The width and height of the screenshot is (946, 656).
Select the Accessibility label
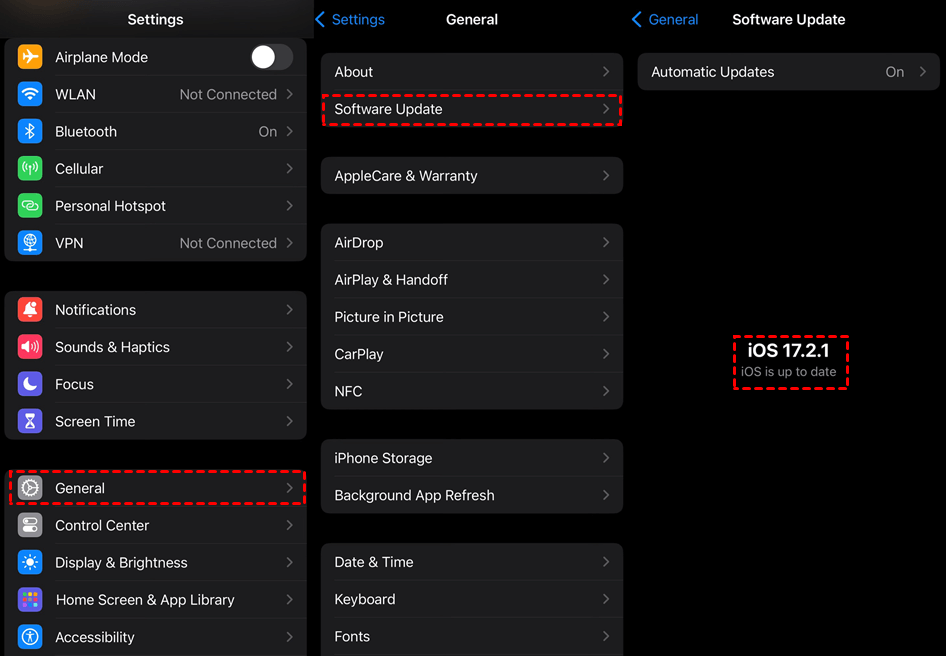click(x=95, y=637)
